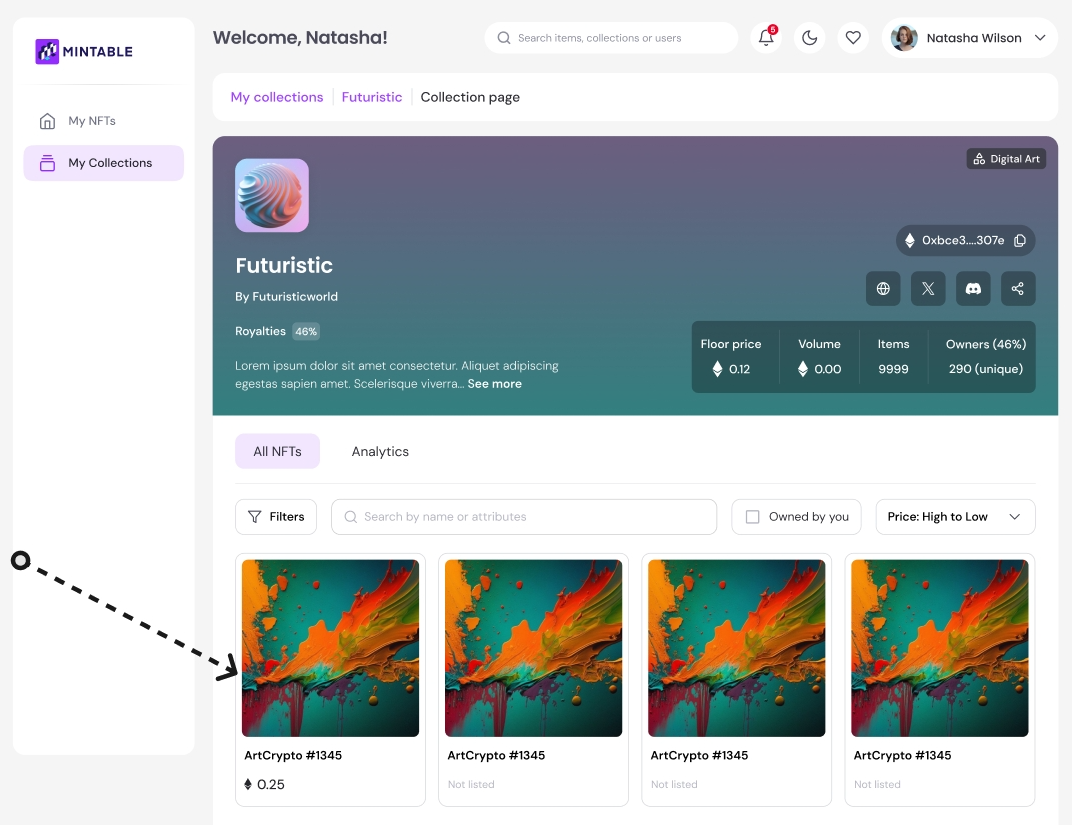Viewport: 1072px width, 825px height.
Task: Toggle dark mode moon icon
Action: pos(810,38)
